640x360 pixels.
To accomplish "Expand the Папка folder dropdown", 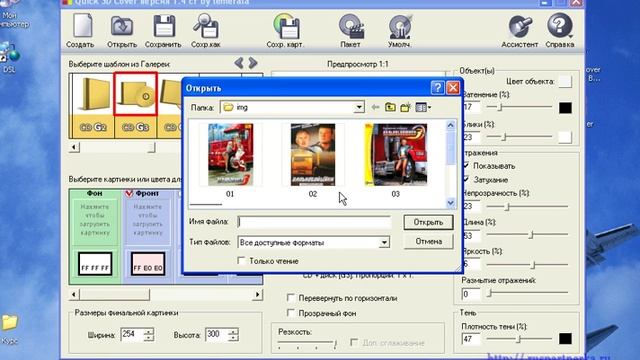I will 359,107.
